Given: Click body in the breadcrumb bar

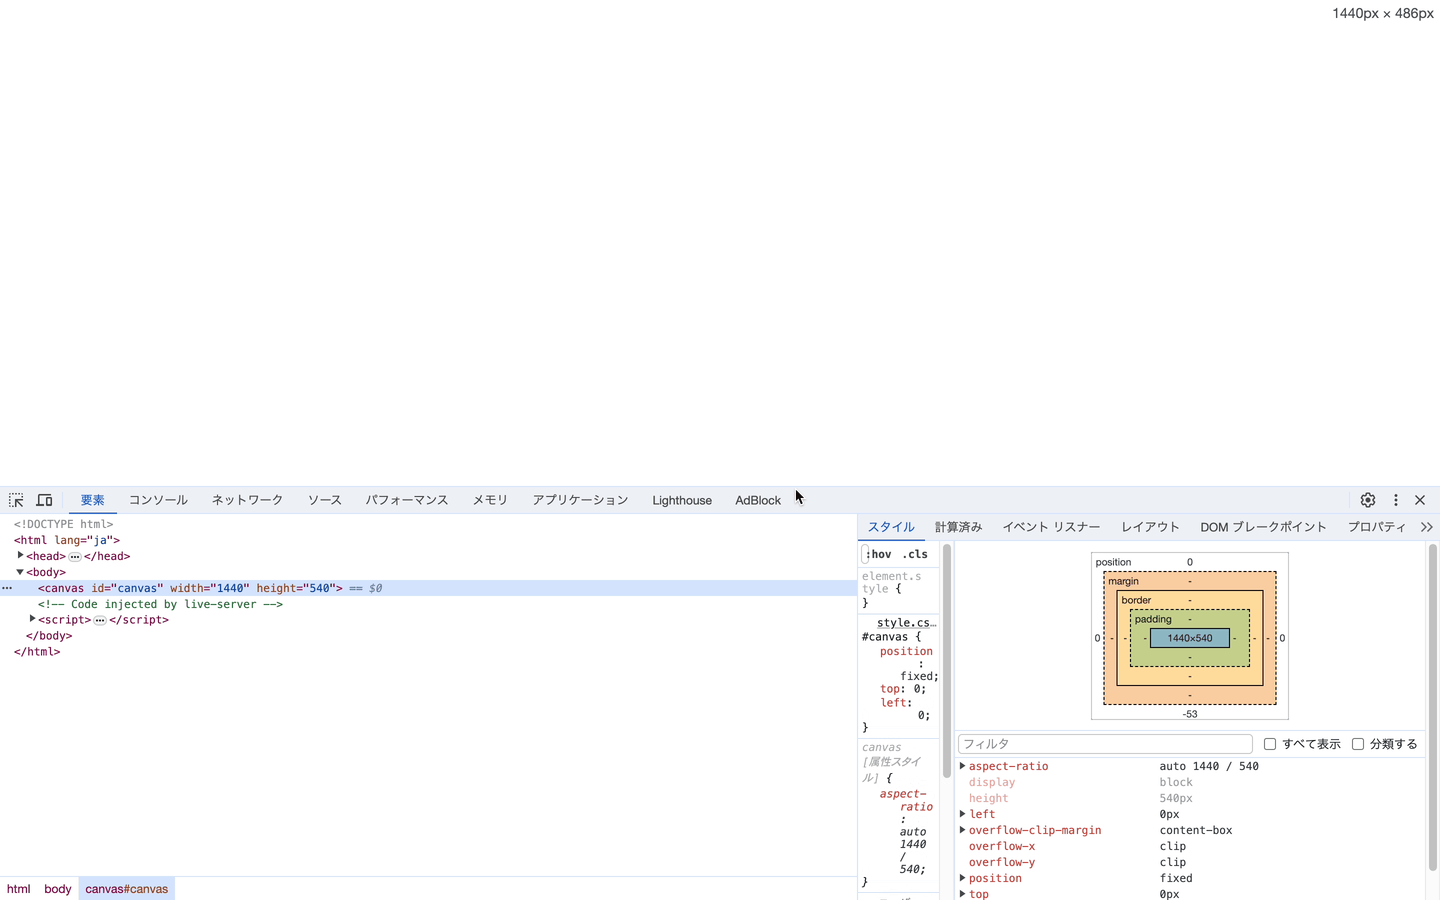Looking at the screenshot, I should [x=57, y=889].
